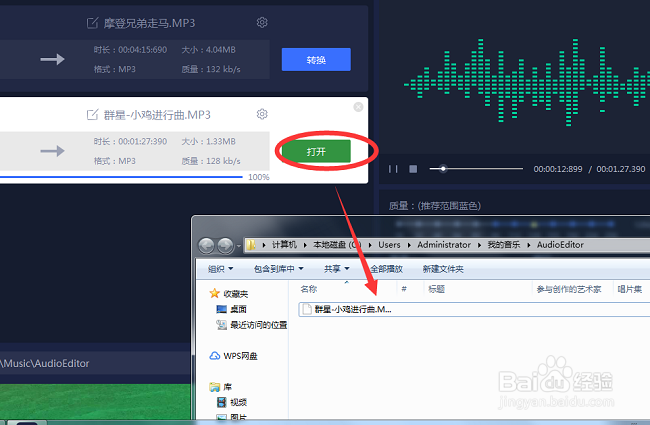Image resolution: width=650 pixels, height=425 pixels.
Task: Click 我的音乐 in the address bar
Action: [x=504, y=245]
